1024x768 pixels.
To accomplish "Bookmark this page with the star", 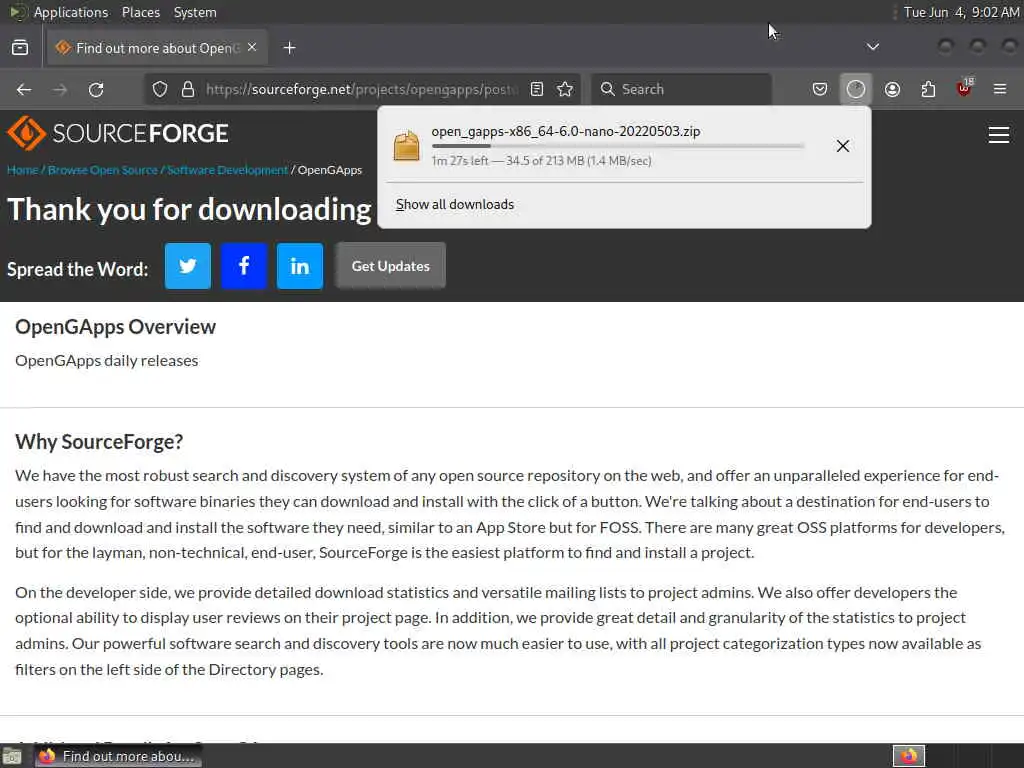I will (566, 89).
